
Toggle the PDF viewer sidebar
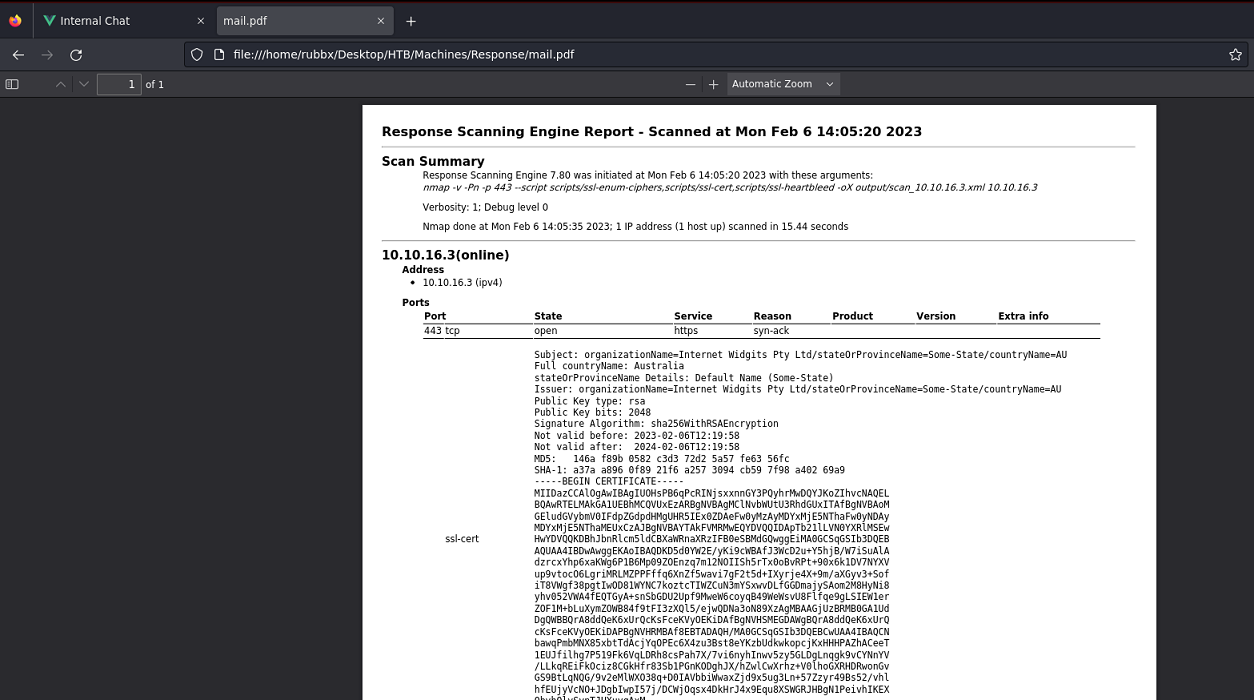point(12,84)
